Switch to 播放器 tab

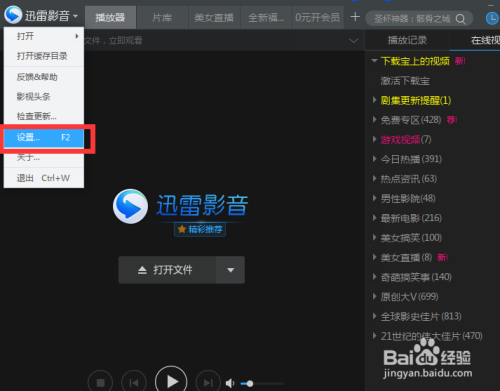[110, 17]
